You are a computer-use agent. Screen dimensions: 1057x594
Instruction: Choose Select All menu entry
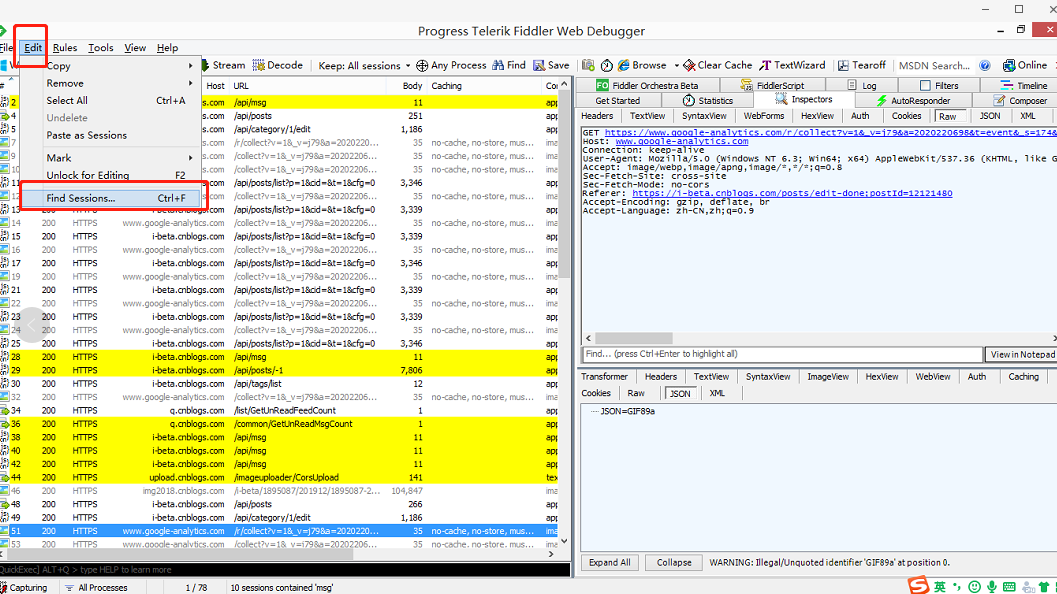(111, 100)
